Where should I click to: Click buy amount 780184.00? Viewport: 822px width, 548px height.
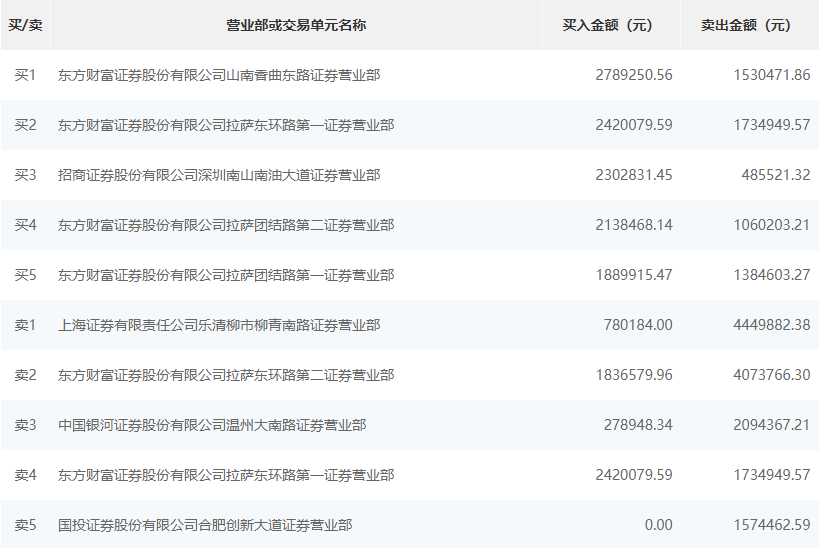tap(638, 325)
